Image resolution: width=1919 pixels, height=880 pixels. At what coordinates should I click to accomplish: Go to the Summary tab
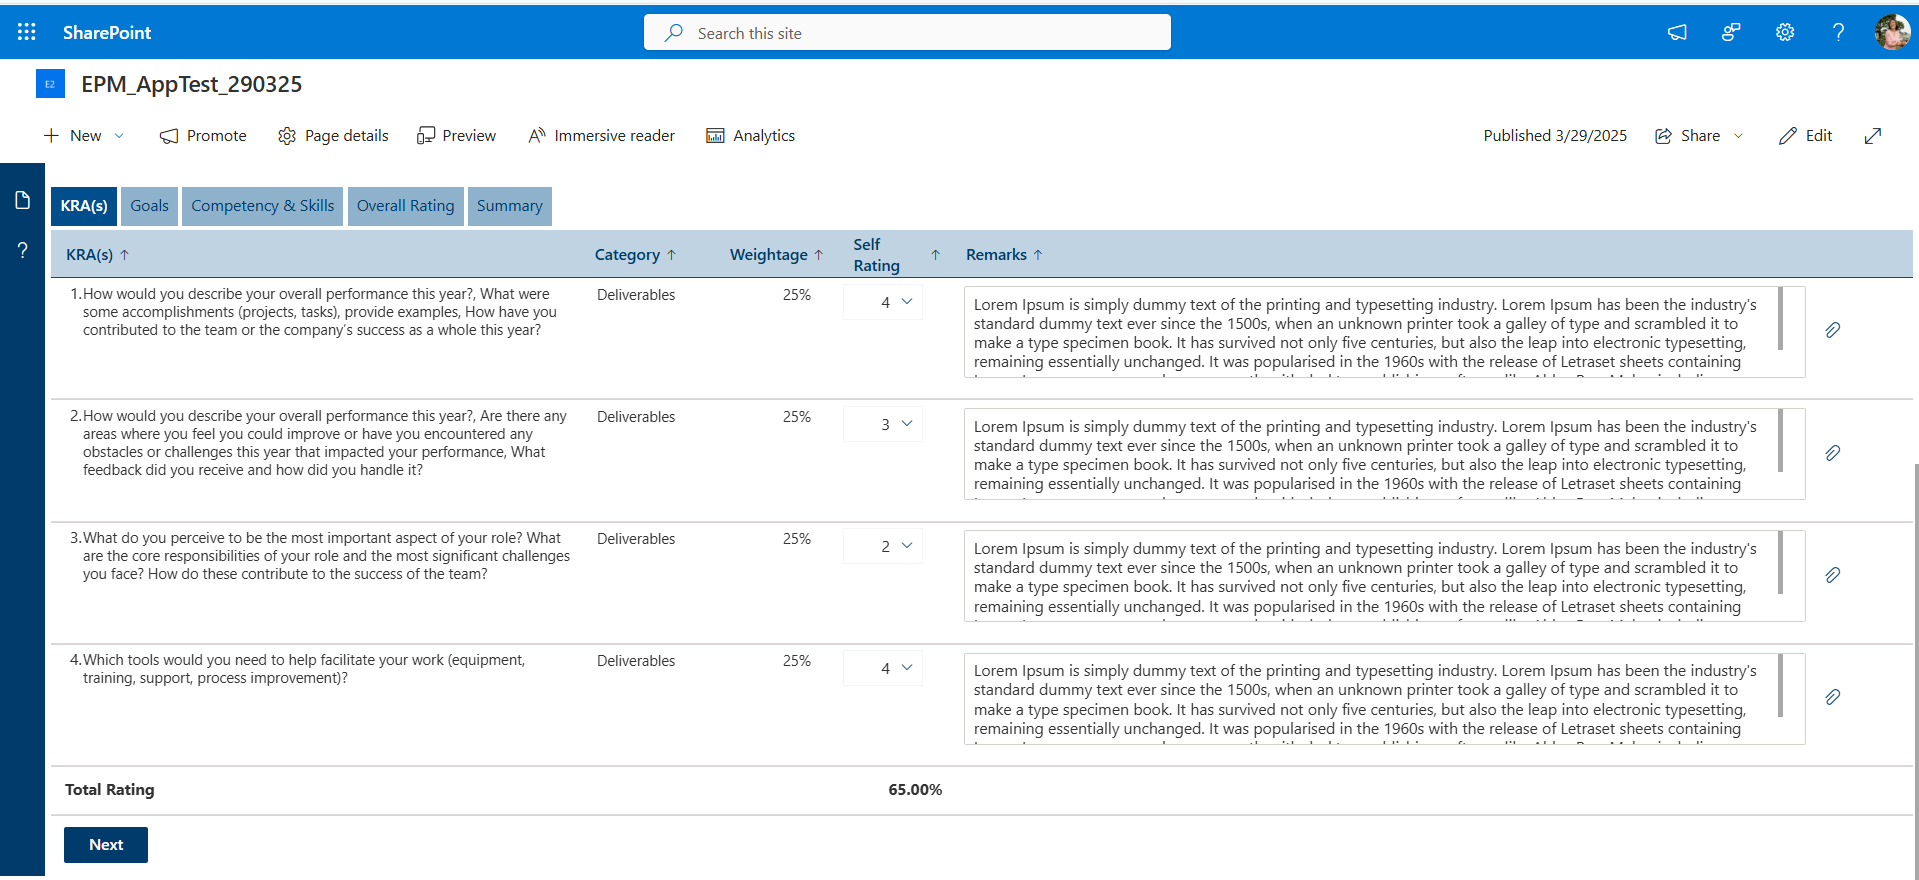pos(510,206)
